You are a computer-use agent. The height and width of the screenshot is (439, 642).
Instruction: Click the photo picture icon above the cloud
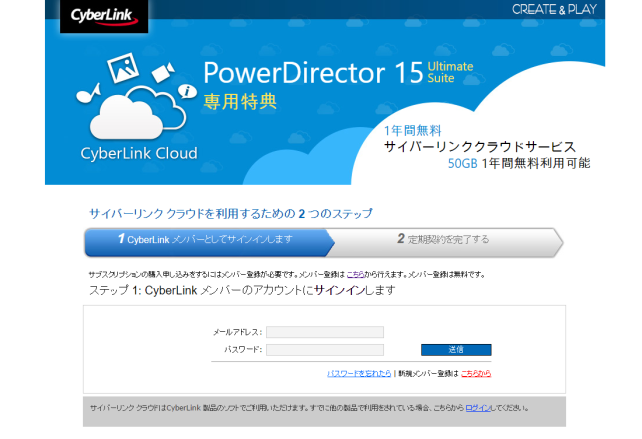click(x=123, y=68)
